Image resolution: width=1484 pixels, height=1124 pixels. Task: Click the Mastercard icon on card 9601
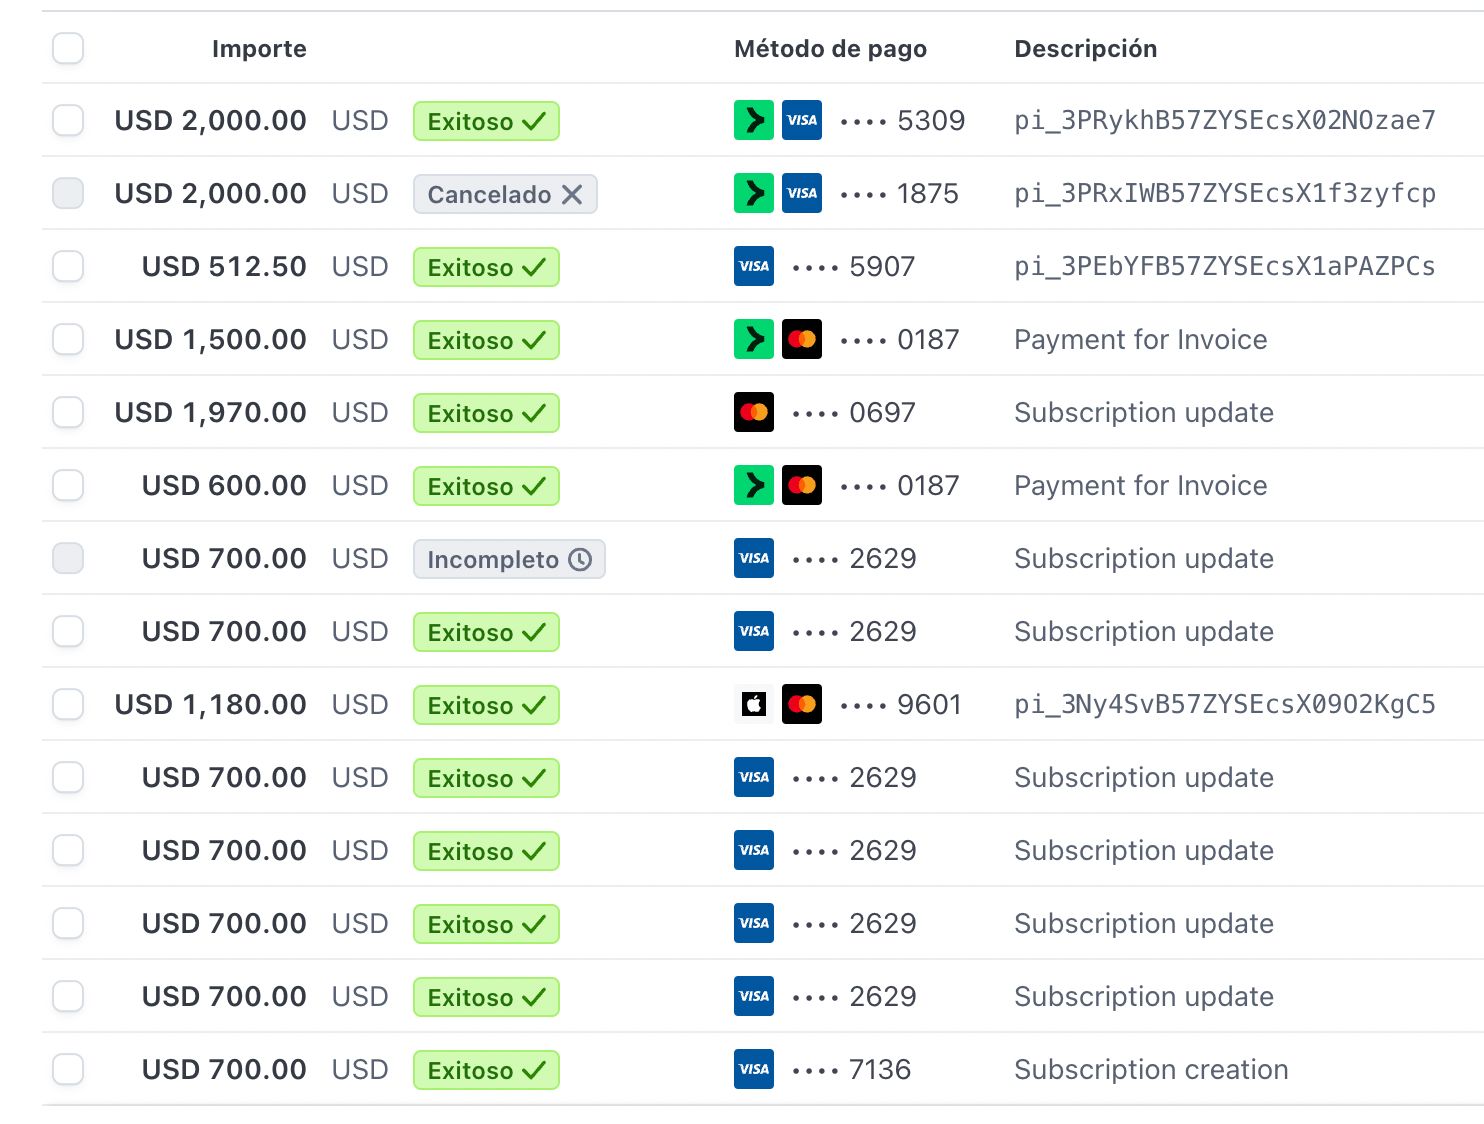pyautogui.click(x=801, y=704)
